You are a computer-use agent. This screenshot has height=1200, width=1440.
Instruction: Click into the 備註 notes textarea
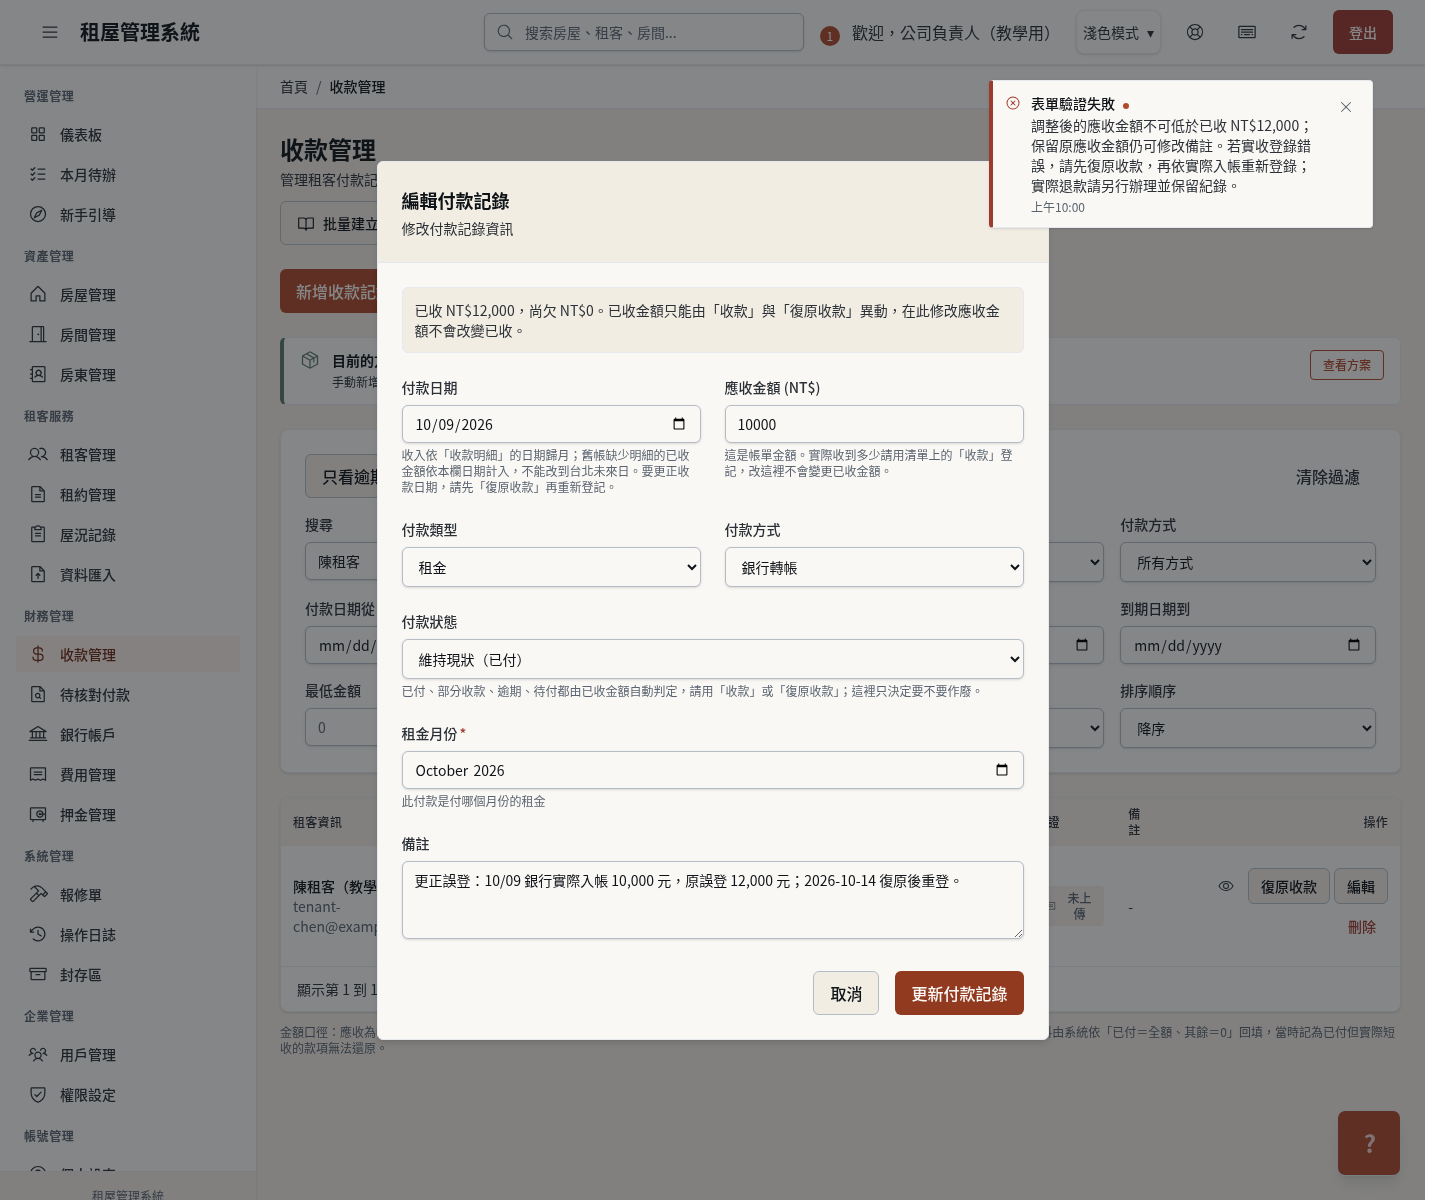[x=713, y=900]
